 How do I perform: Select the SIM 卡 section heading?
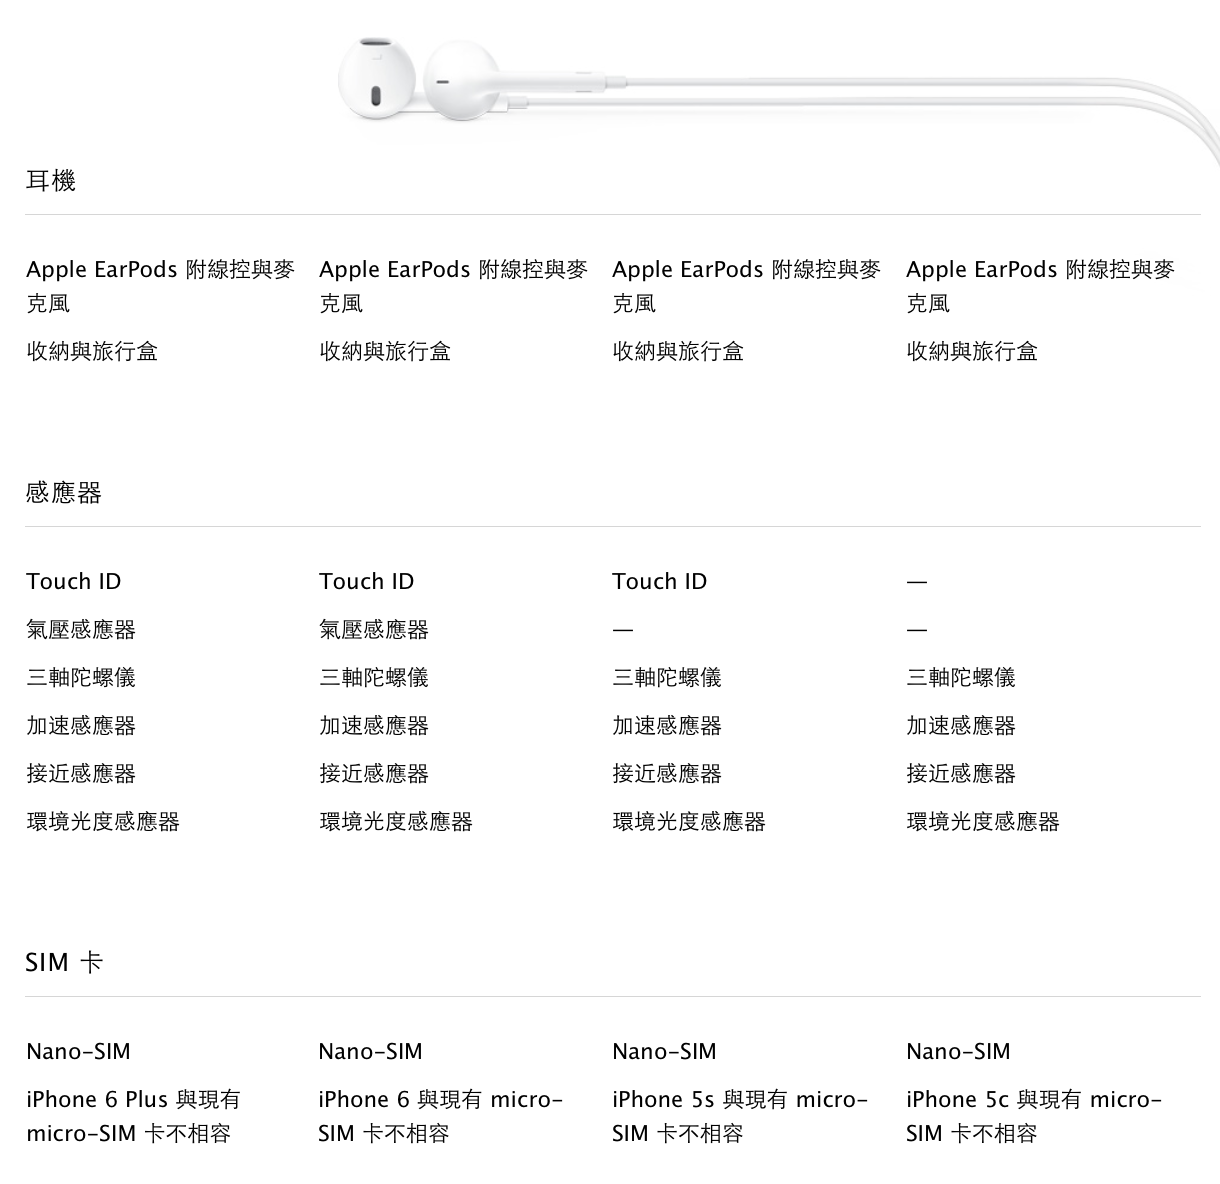coord(64,963)
